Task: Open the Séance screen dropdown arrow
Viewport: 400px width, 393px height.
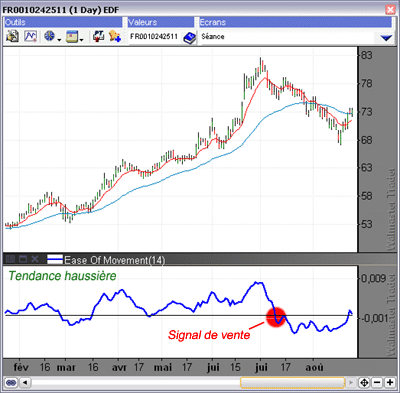Action: [386, 38]
